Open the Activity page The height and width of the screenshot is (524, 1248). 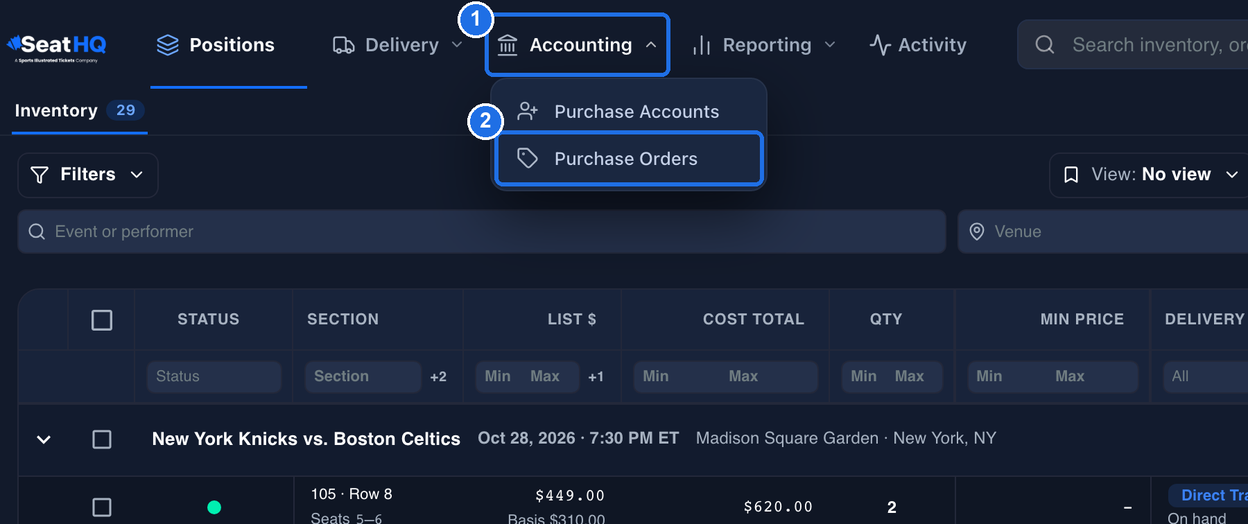tap(917, 45)
